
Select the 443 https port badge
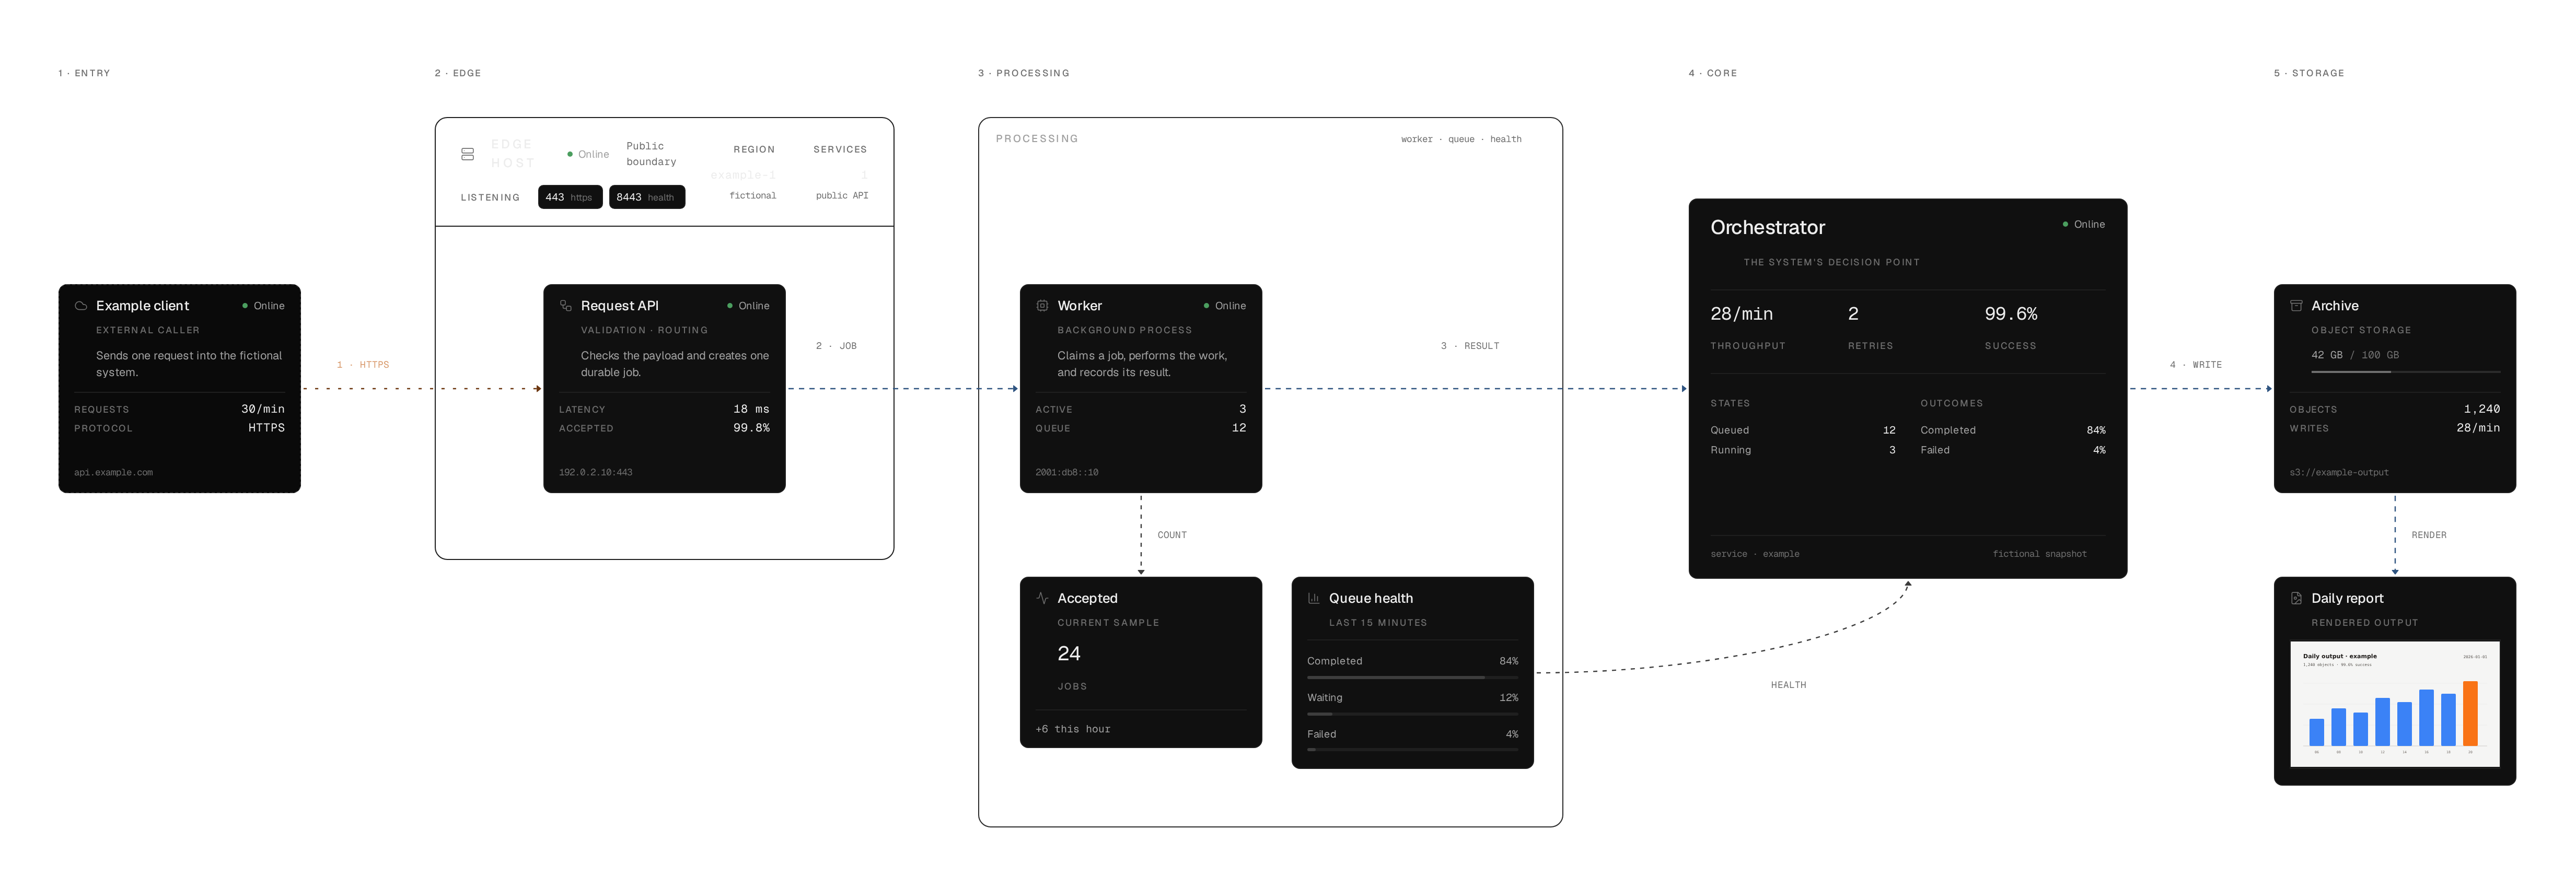(x=570, y=197)
